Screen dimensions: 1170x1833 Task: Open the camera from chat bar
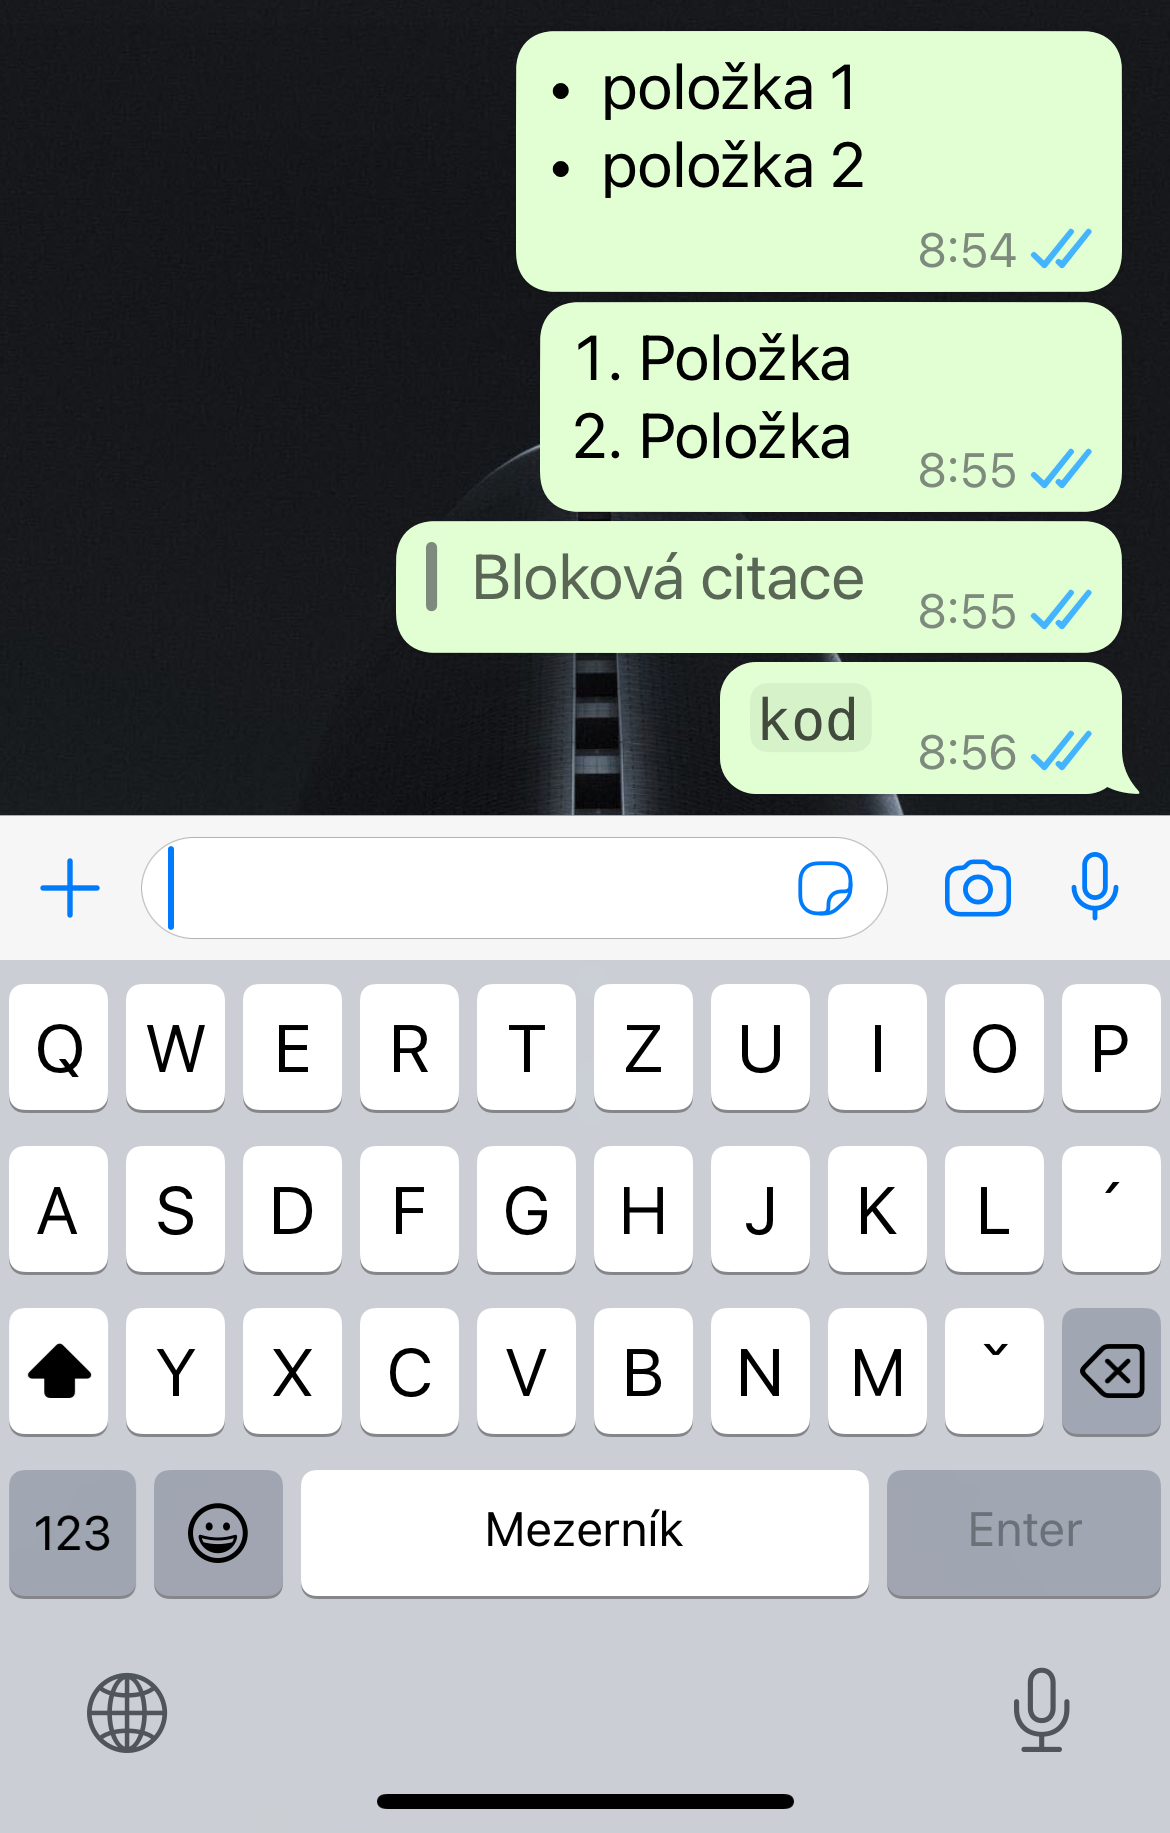point(977,888)
